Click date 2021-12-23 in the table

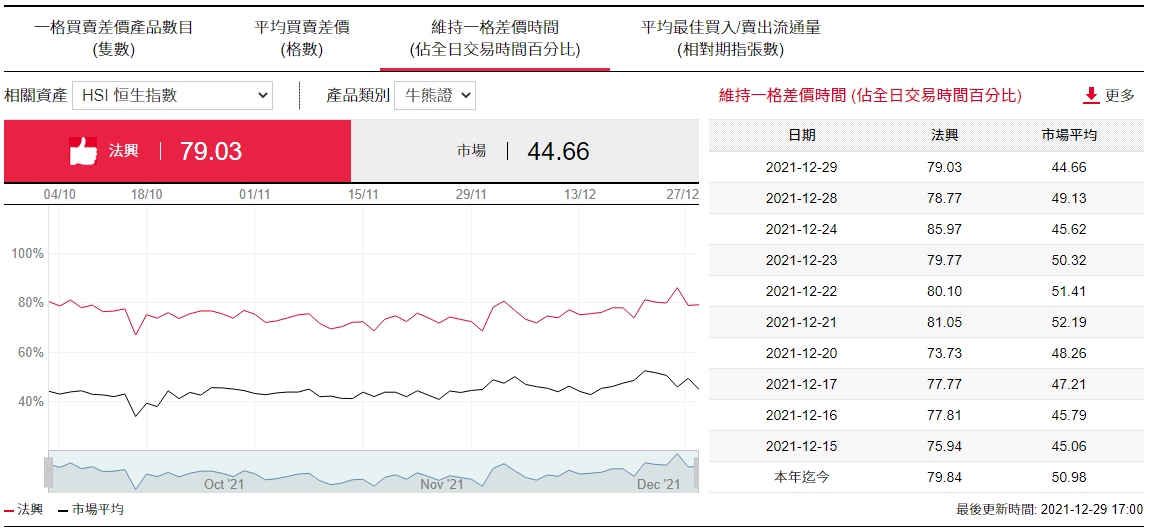pos(801,260)
